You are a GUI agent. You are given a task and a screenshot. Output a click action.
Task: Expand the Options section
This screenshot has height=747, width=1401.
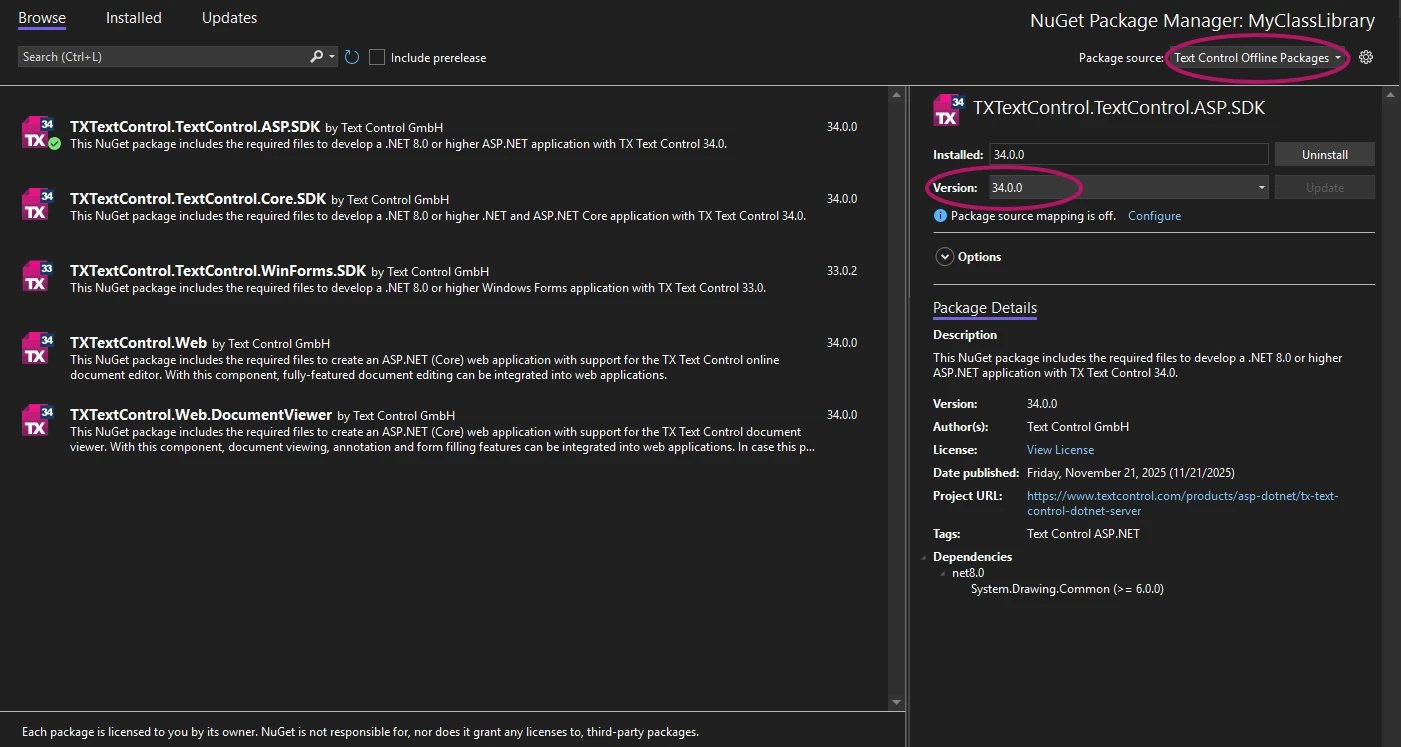click(x=944, y=257)
